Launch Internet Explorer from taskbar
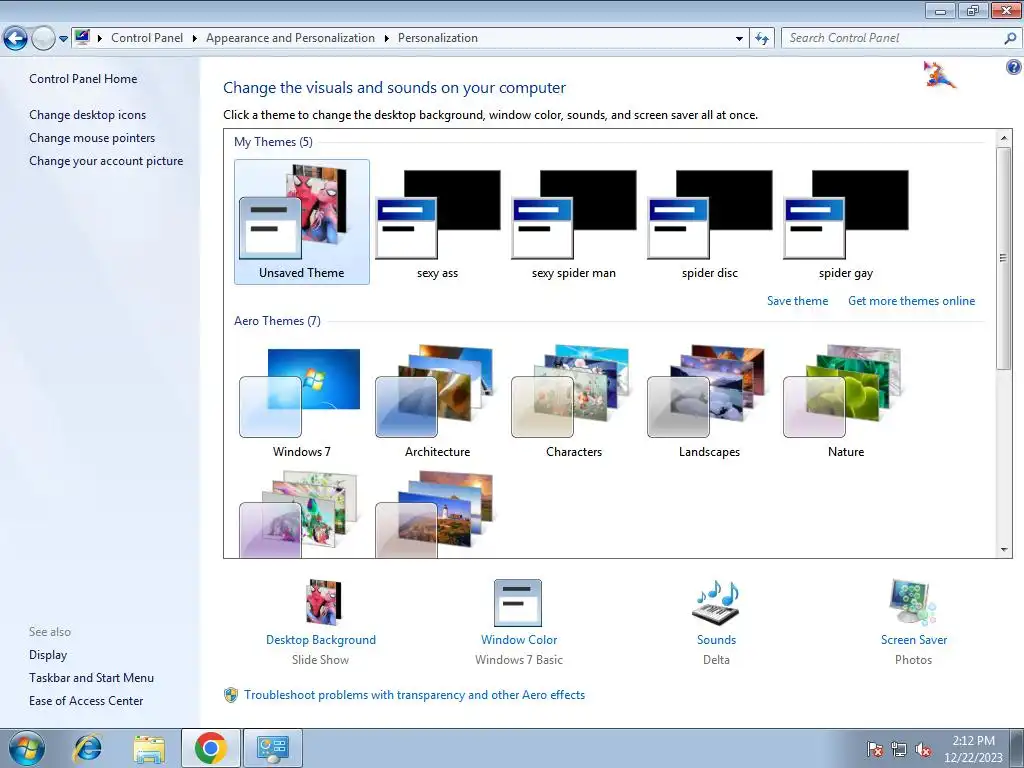Image resolution: width=1024 pixels, height=768 pixels. coord(88,748)
